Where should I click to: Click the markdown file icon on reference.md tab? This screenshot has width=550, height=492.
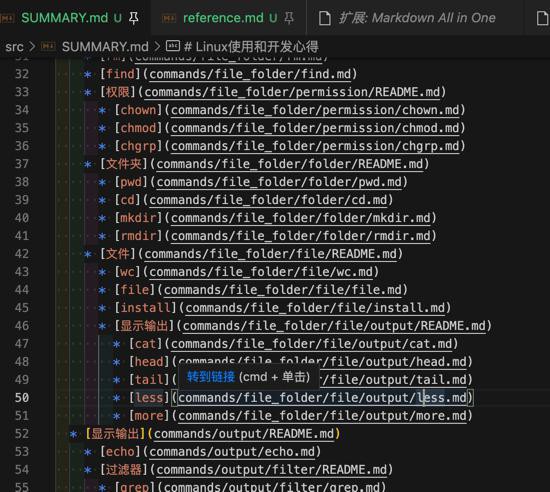point(169,18)
